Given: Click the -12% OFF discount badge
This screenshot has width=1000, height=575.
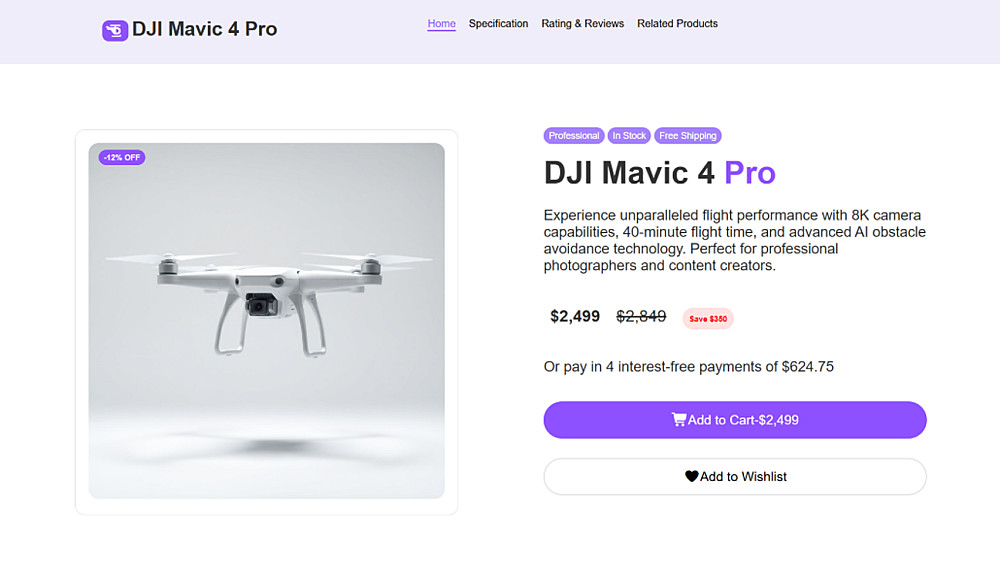Looking at the screenshot, I should [122, 157].
